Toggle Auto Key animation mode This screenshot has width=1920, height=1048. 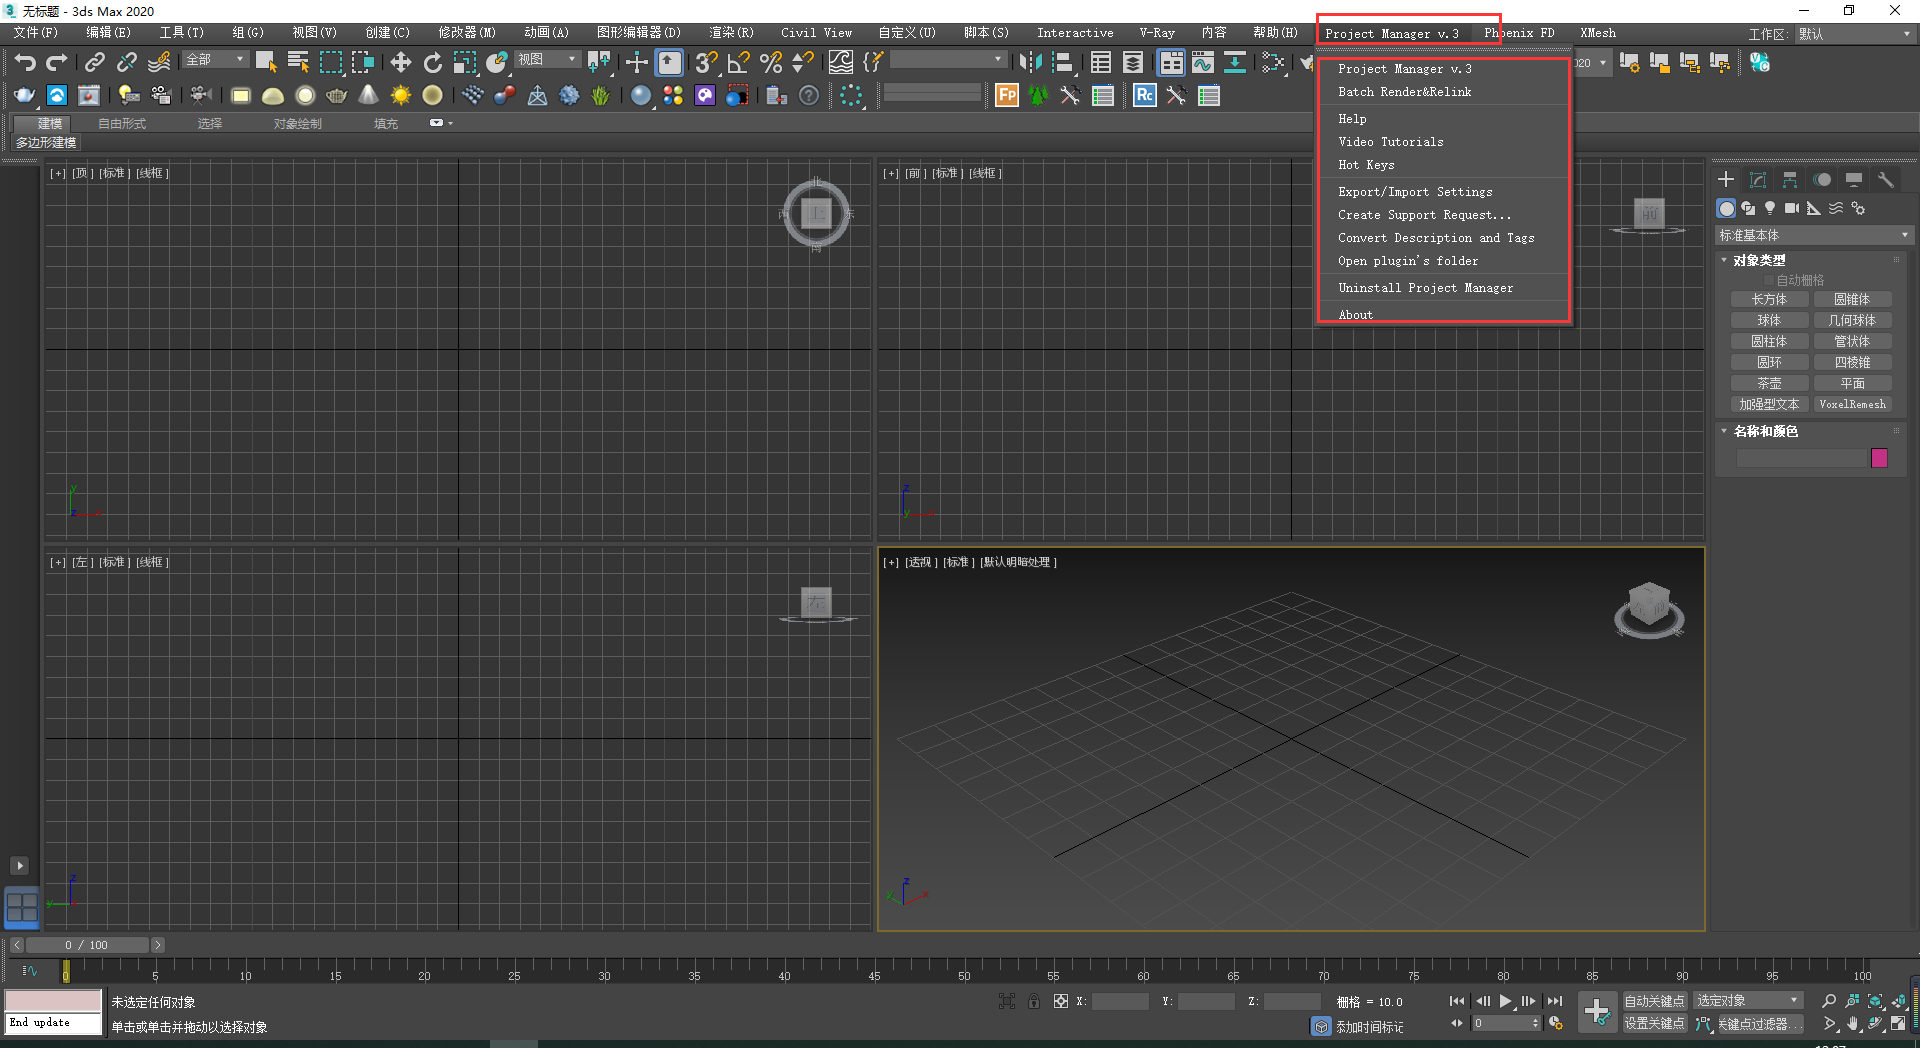[x=1655, y=1000]
